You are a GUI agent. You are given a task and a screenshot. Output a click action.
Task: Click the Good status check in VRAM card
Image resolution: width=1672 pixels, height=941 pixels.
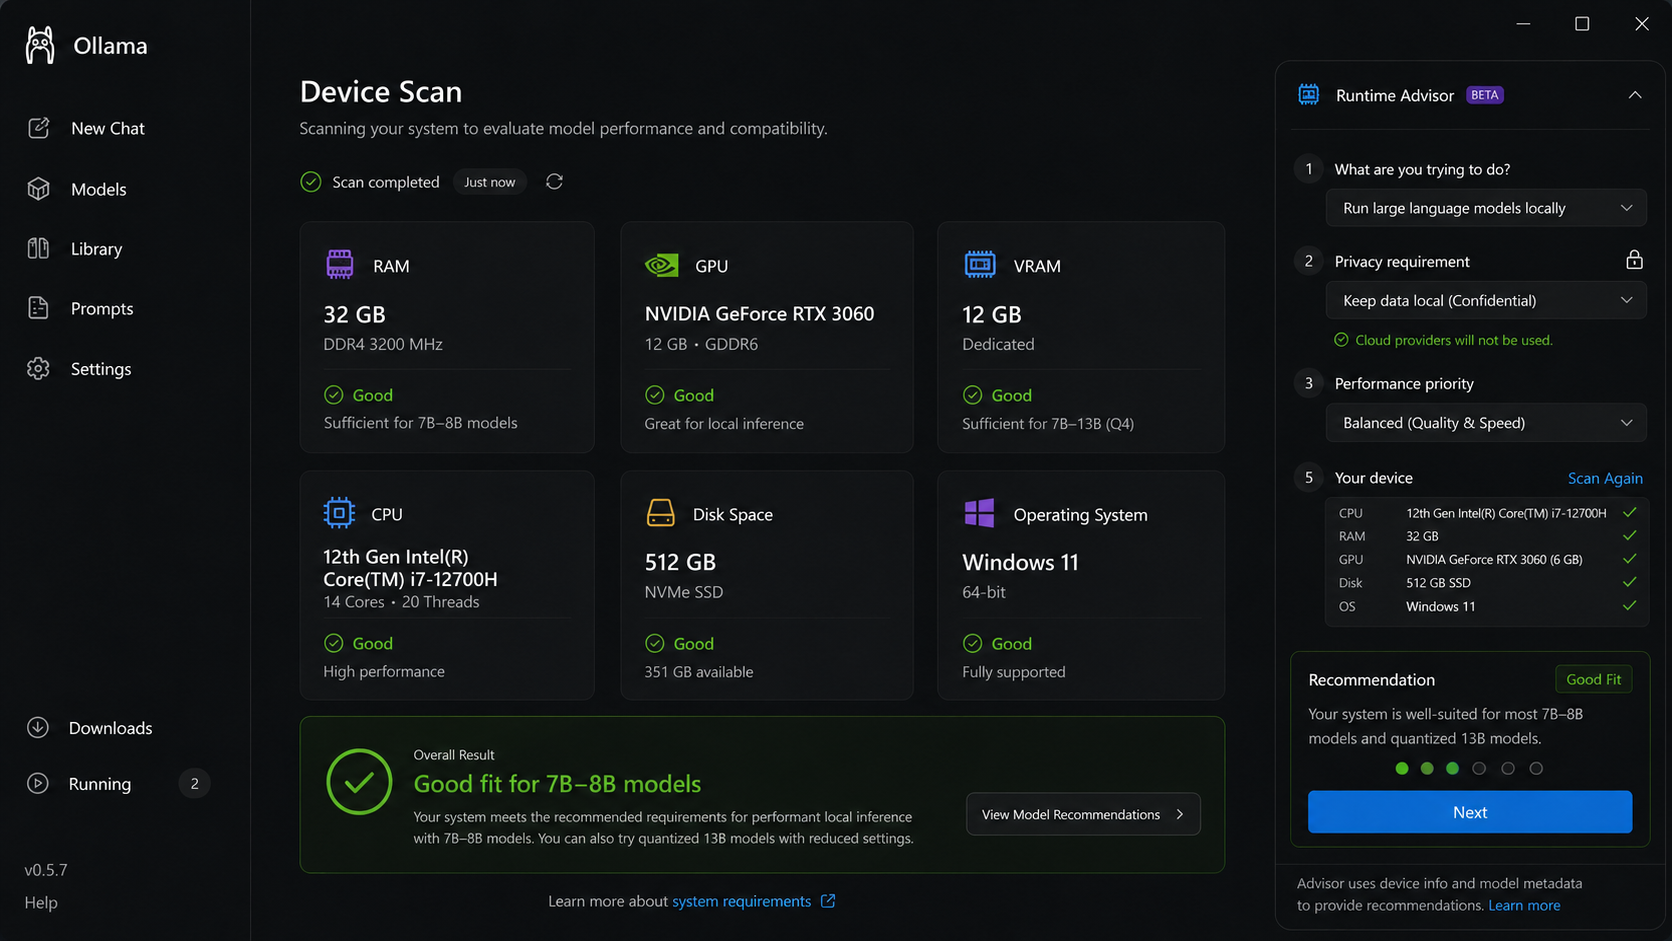point(972,395)
